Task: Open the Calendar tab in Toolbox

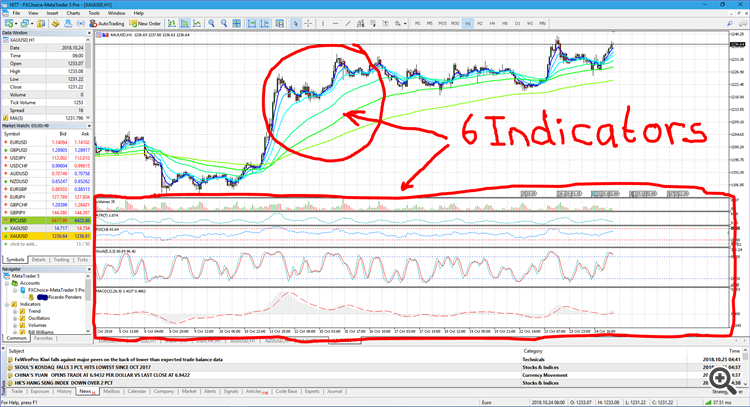Action: pos(136,391)
